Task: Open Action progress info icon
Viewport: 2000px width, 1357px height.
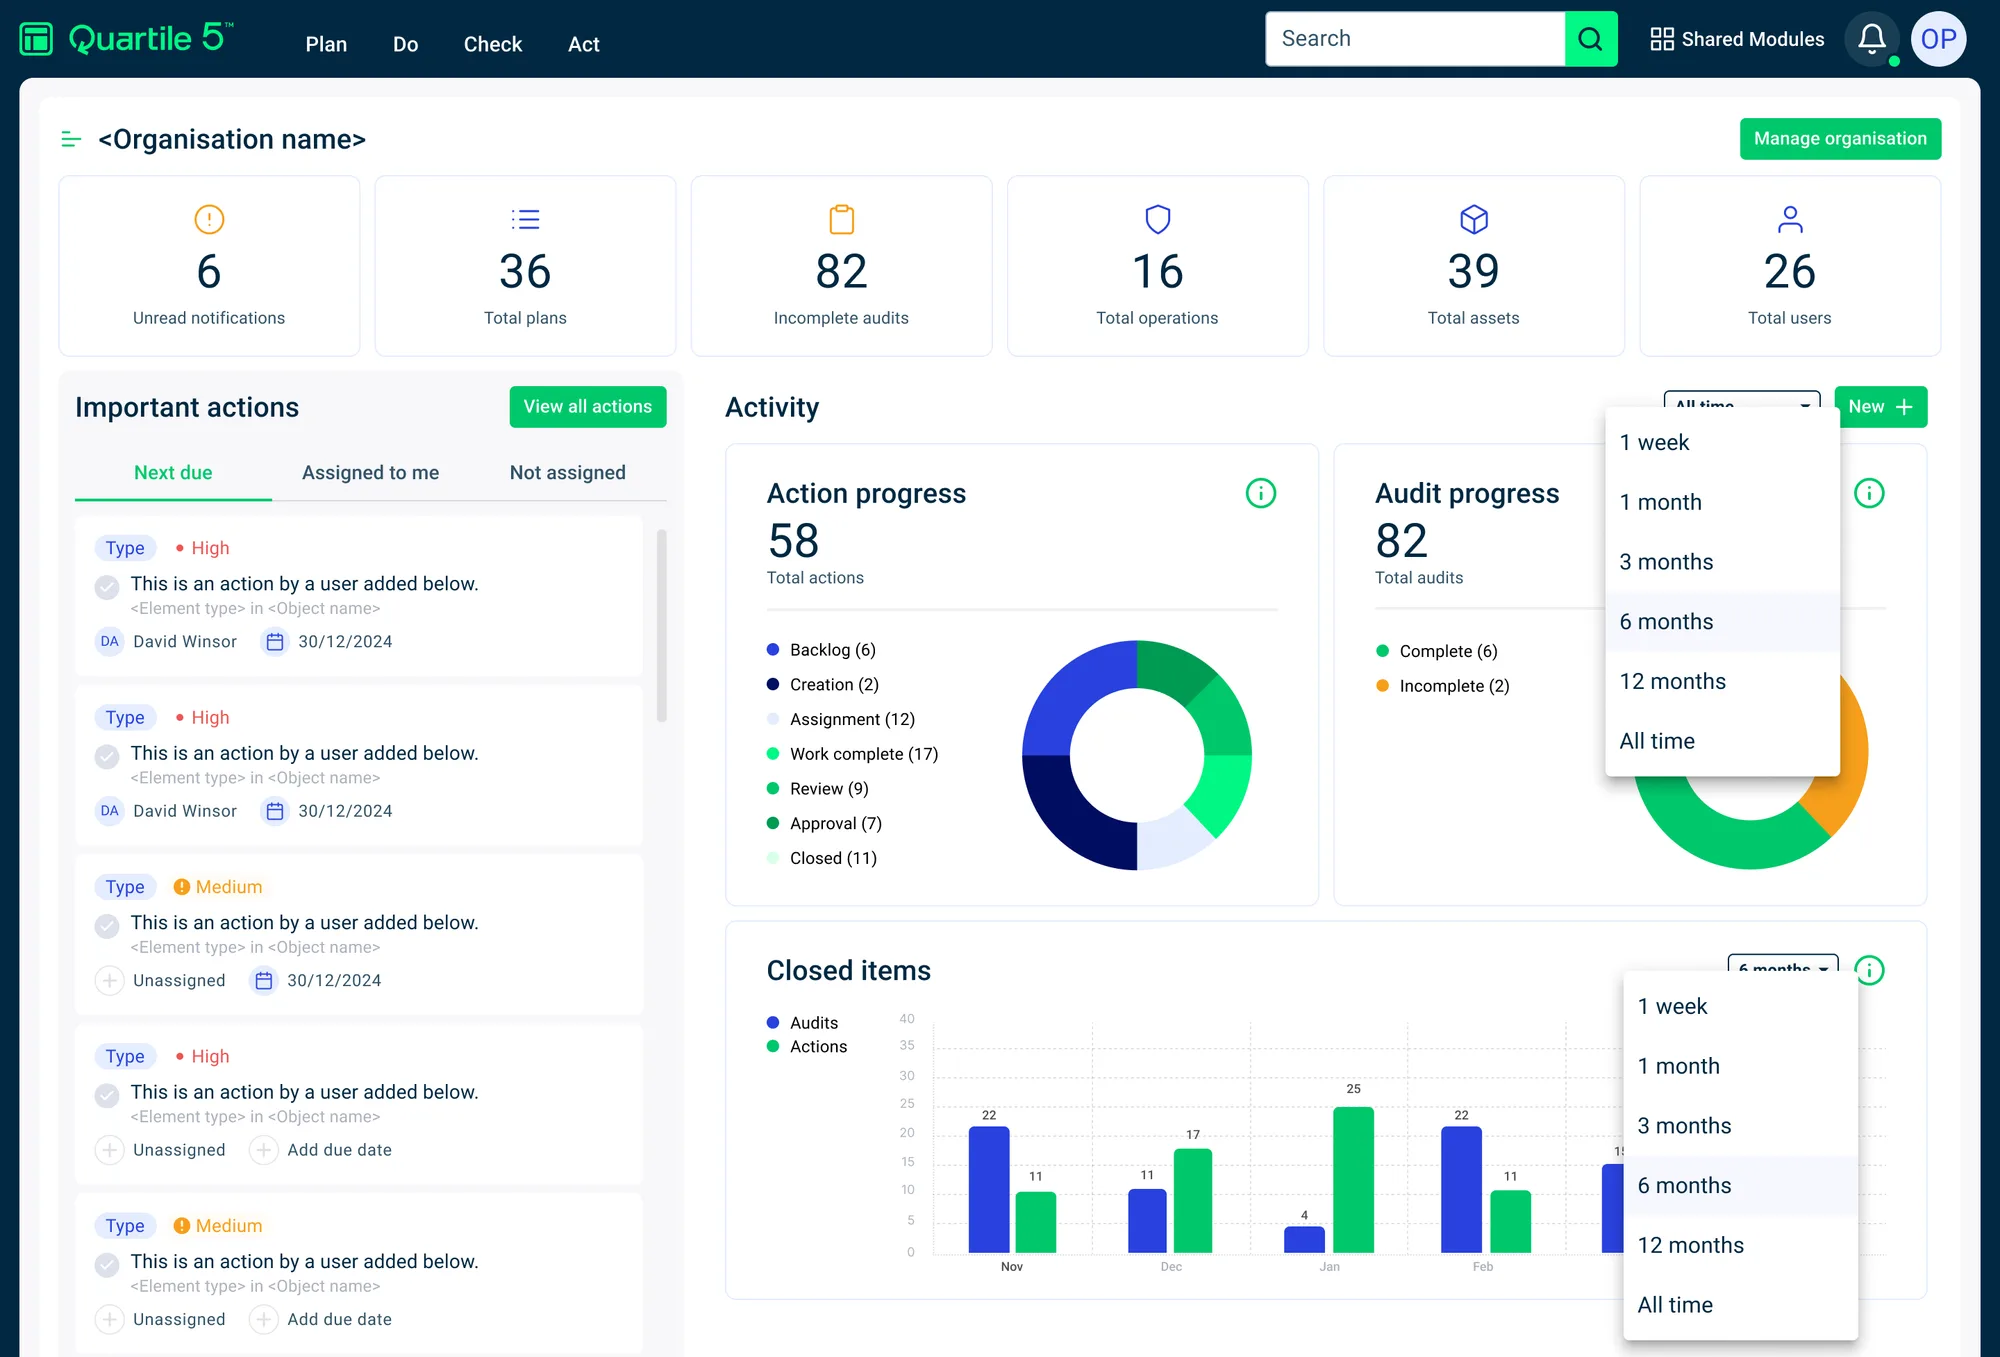Action: tap(1260, 493)
